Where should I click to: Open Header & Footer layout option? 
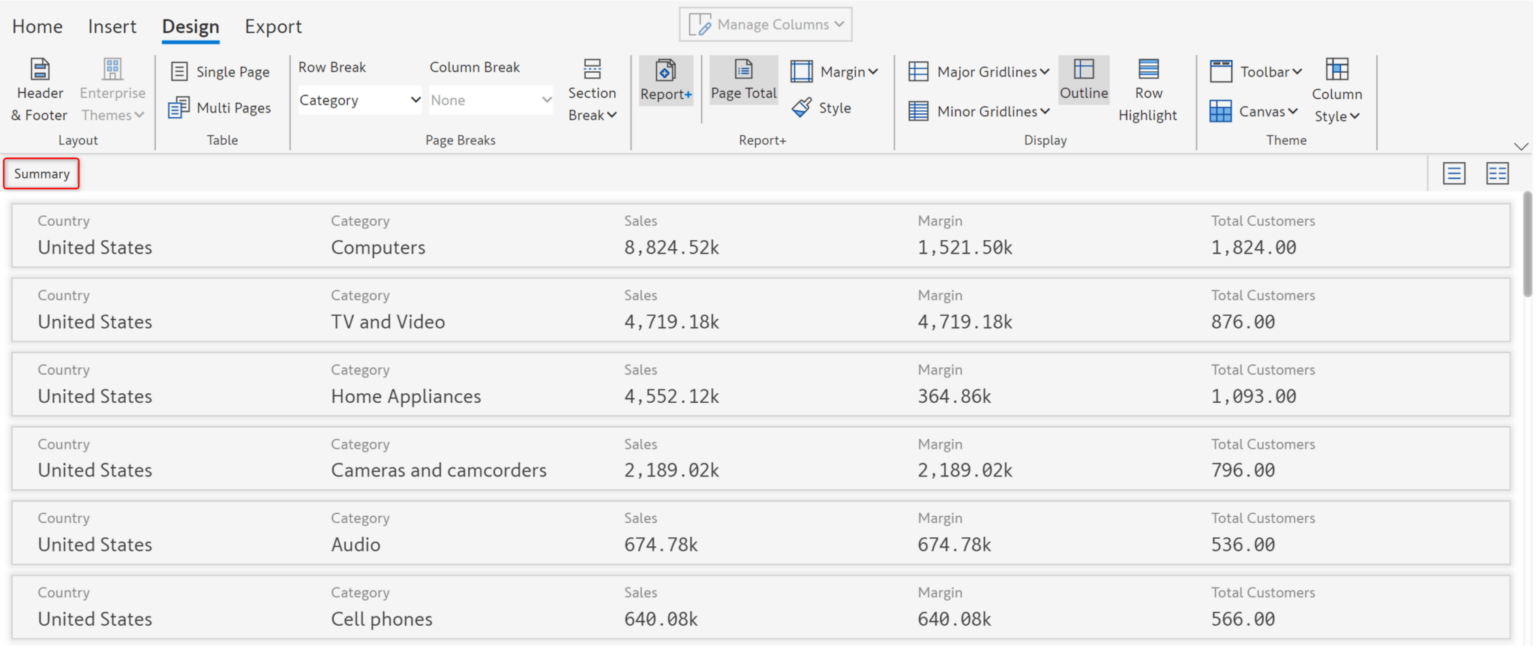(39, 90)
